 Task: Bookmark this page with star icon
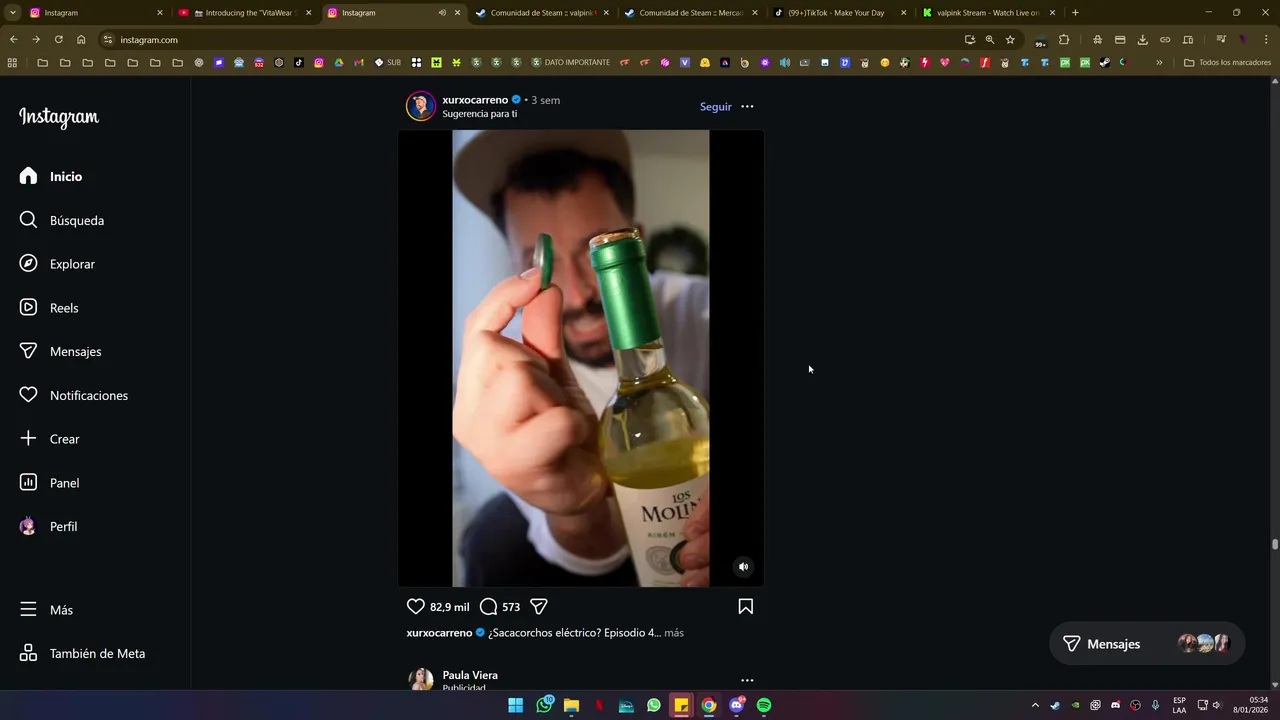point(1010,40)
